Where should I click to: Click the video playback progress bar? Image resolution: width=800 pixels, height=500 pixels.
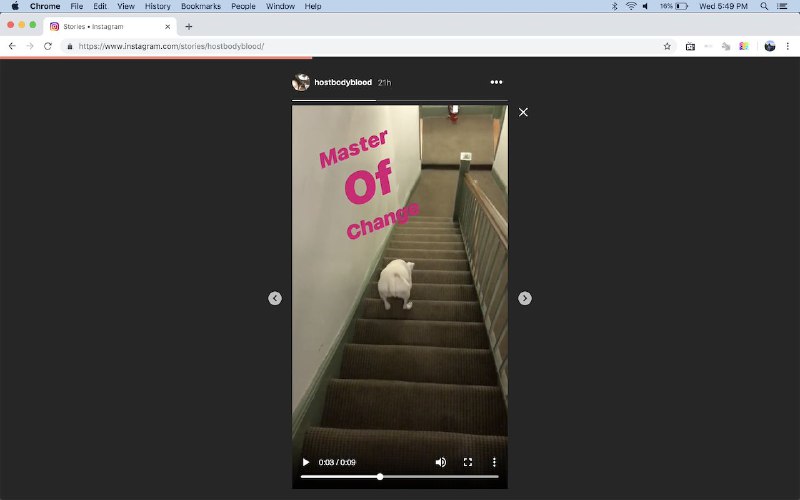pos(399,477)
